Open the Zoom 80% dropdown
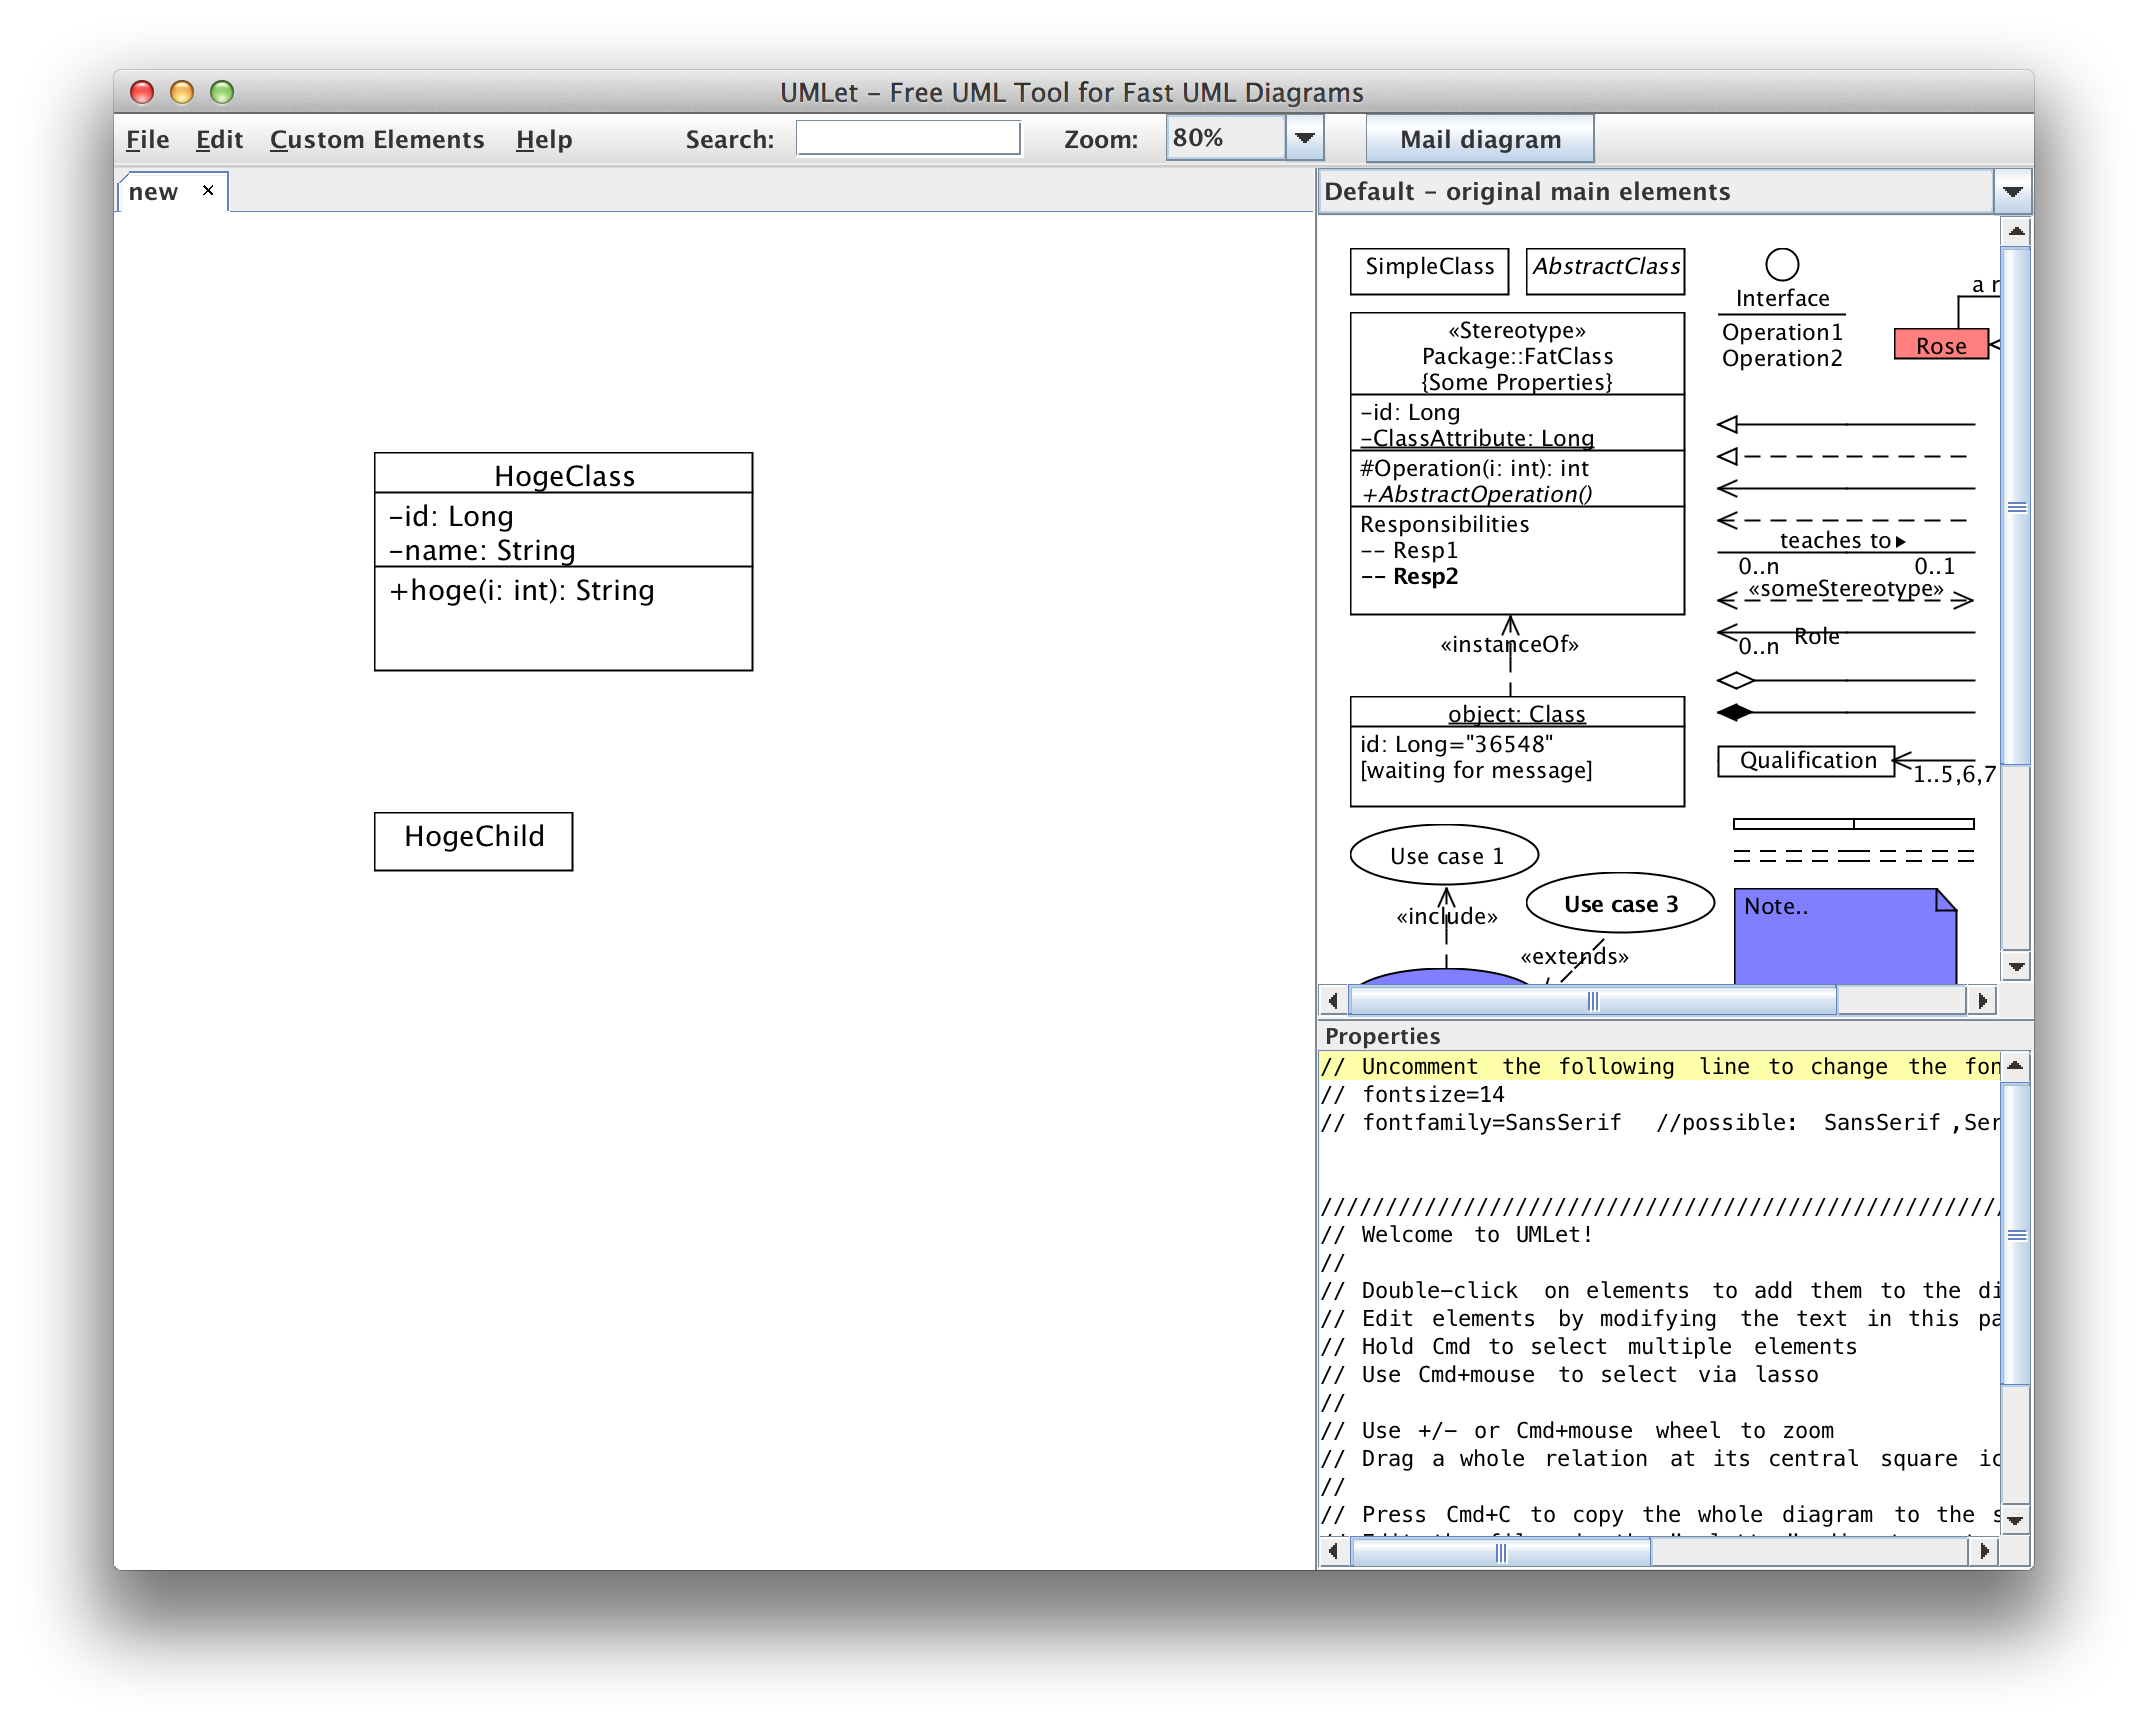 (1305, 138)
